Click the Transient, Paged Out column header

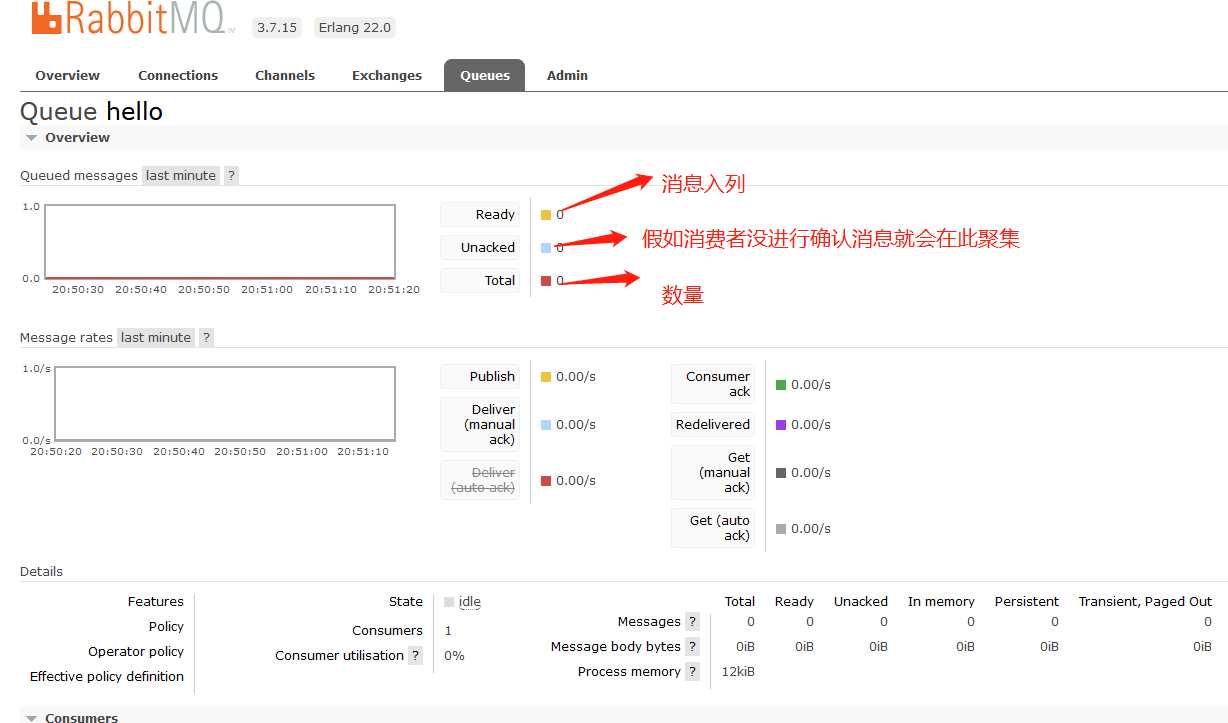(x=1145, y=601)
